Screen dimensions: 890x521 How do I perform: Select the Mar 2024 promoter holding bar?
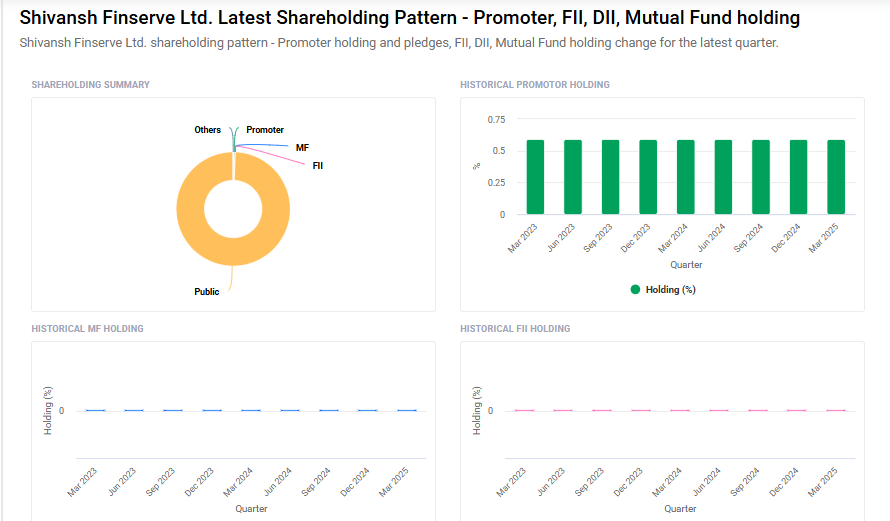[x=686, y=177]
